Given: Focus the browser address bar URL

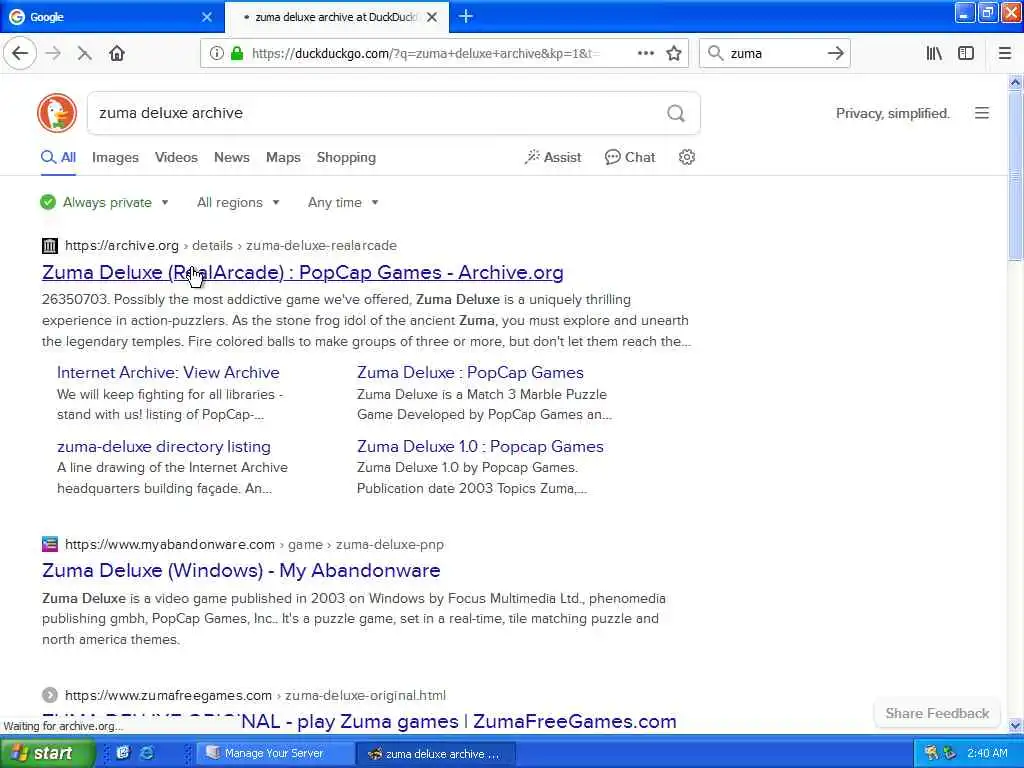Looking at the screenshot, I should pyautogui.click(x=424, y=54).
